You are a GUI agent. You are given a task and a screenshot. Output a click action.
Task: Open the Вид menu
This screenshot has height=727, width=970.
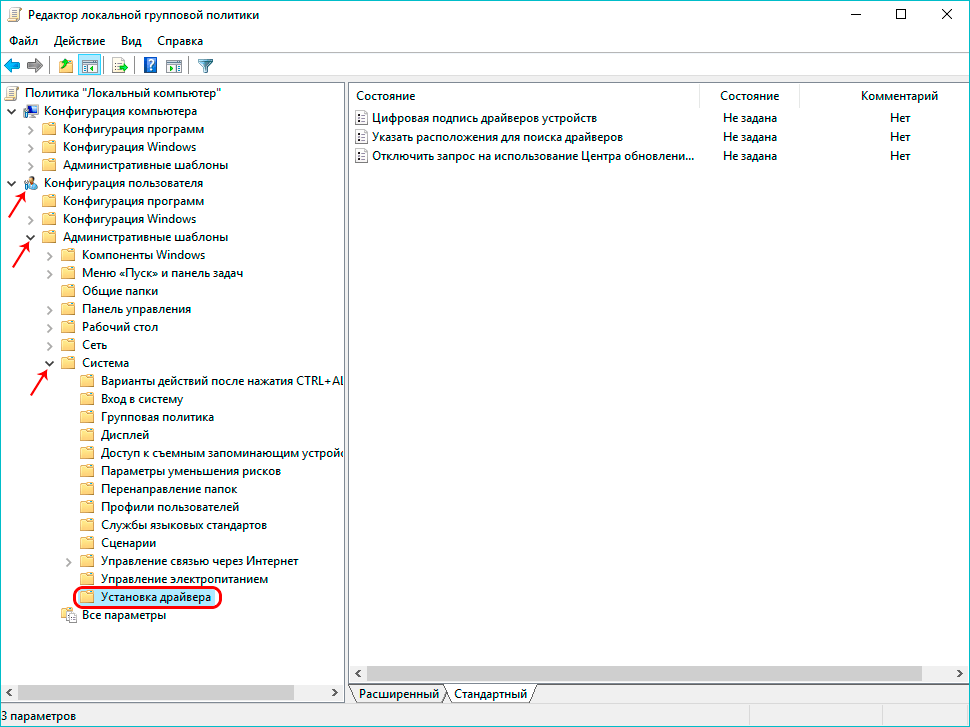(131, 41)
